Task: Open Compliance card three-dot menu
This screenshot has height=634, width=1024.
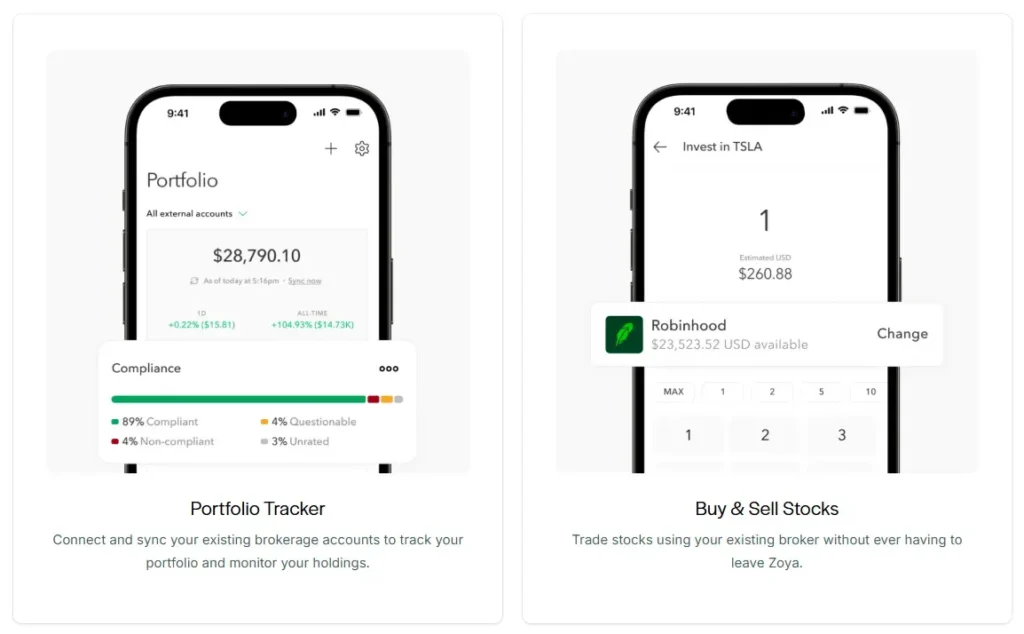Action: 389,368
